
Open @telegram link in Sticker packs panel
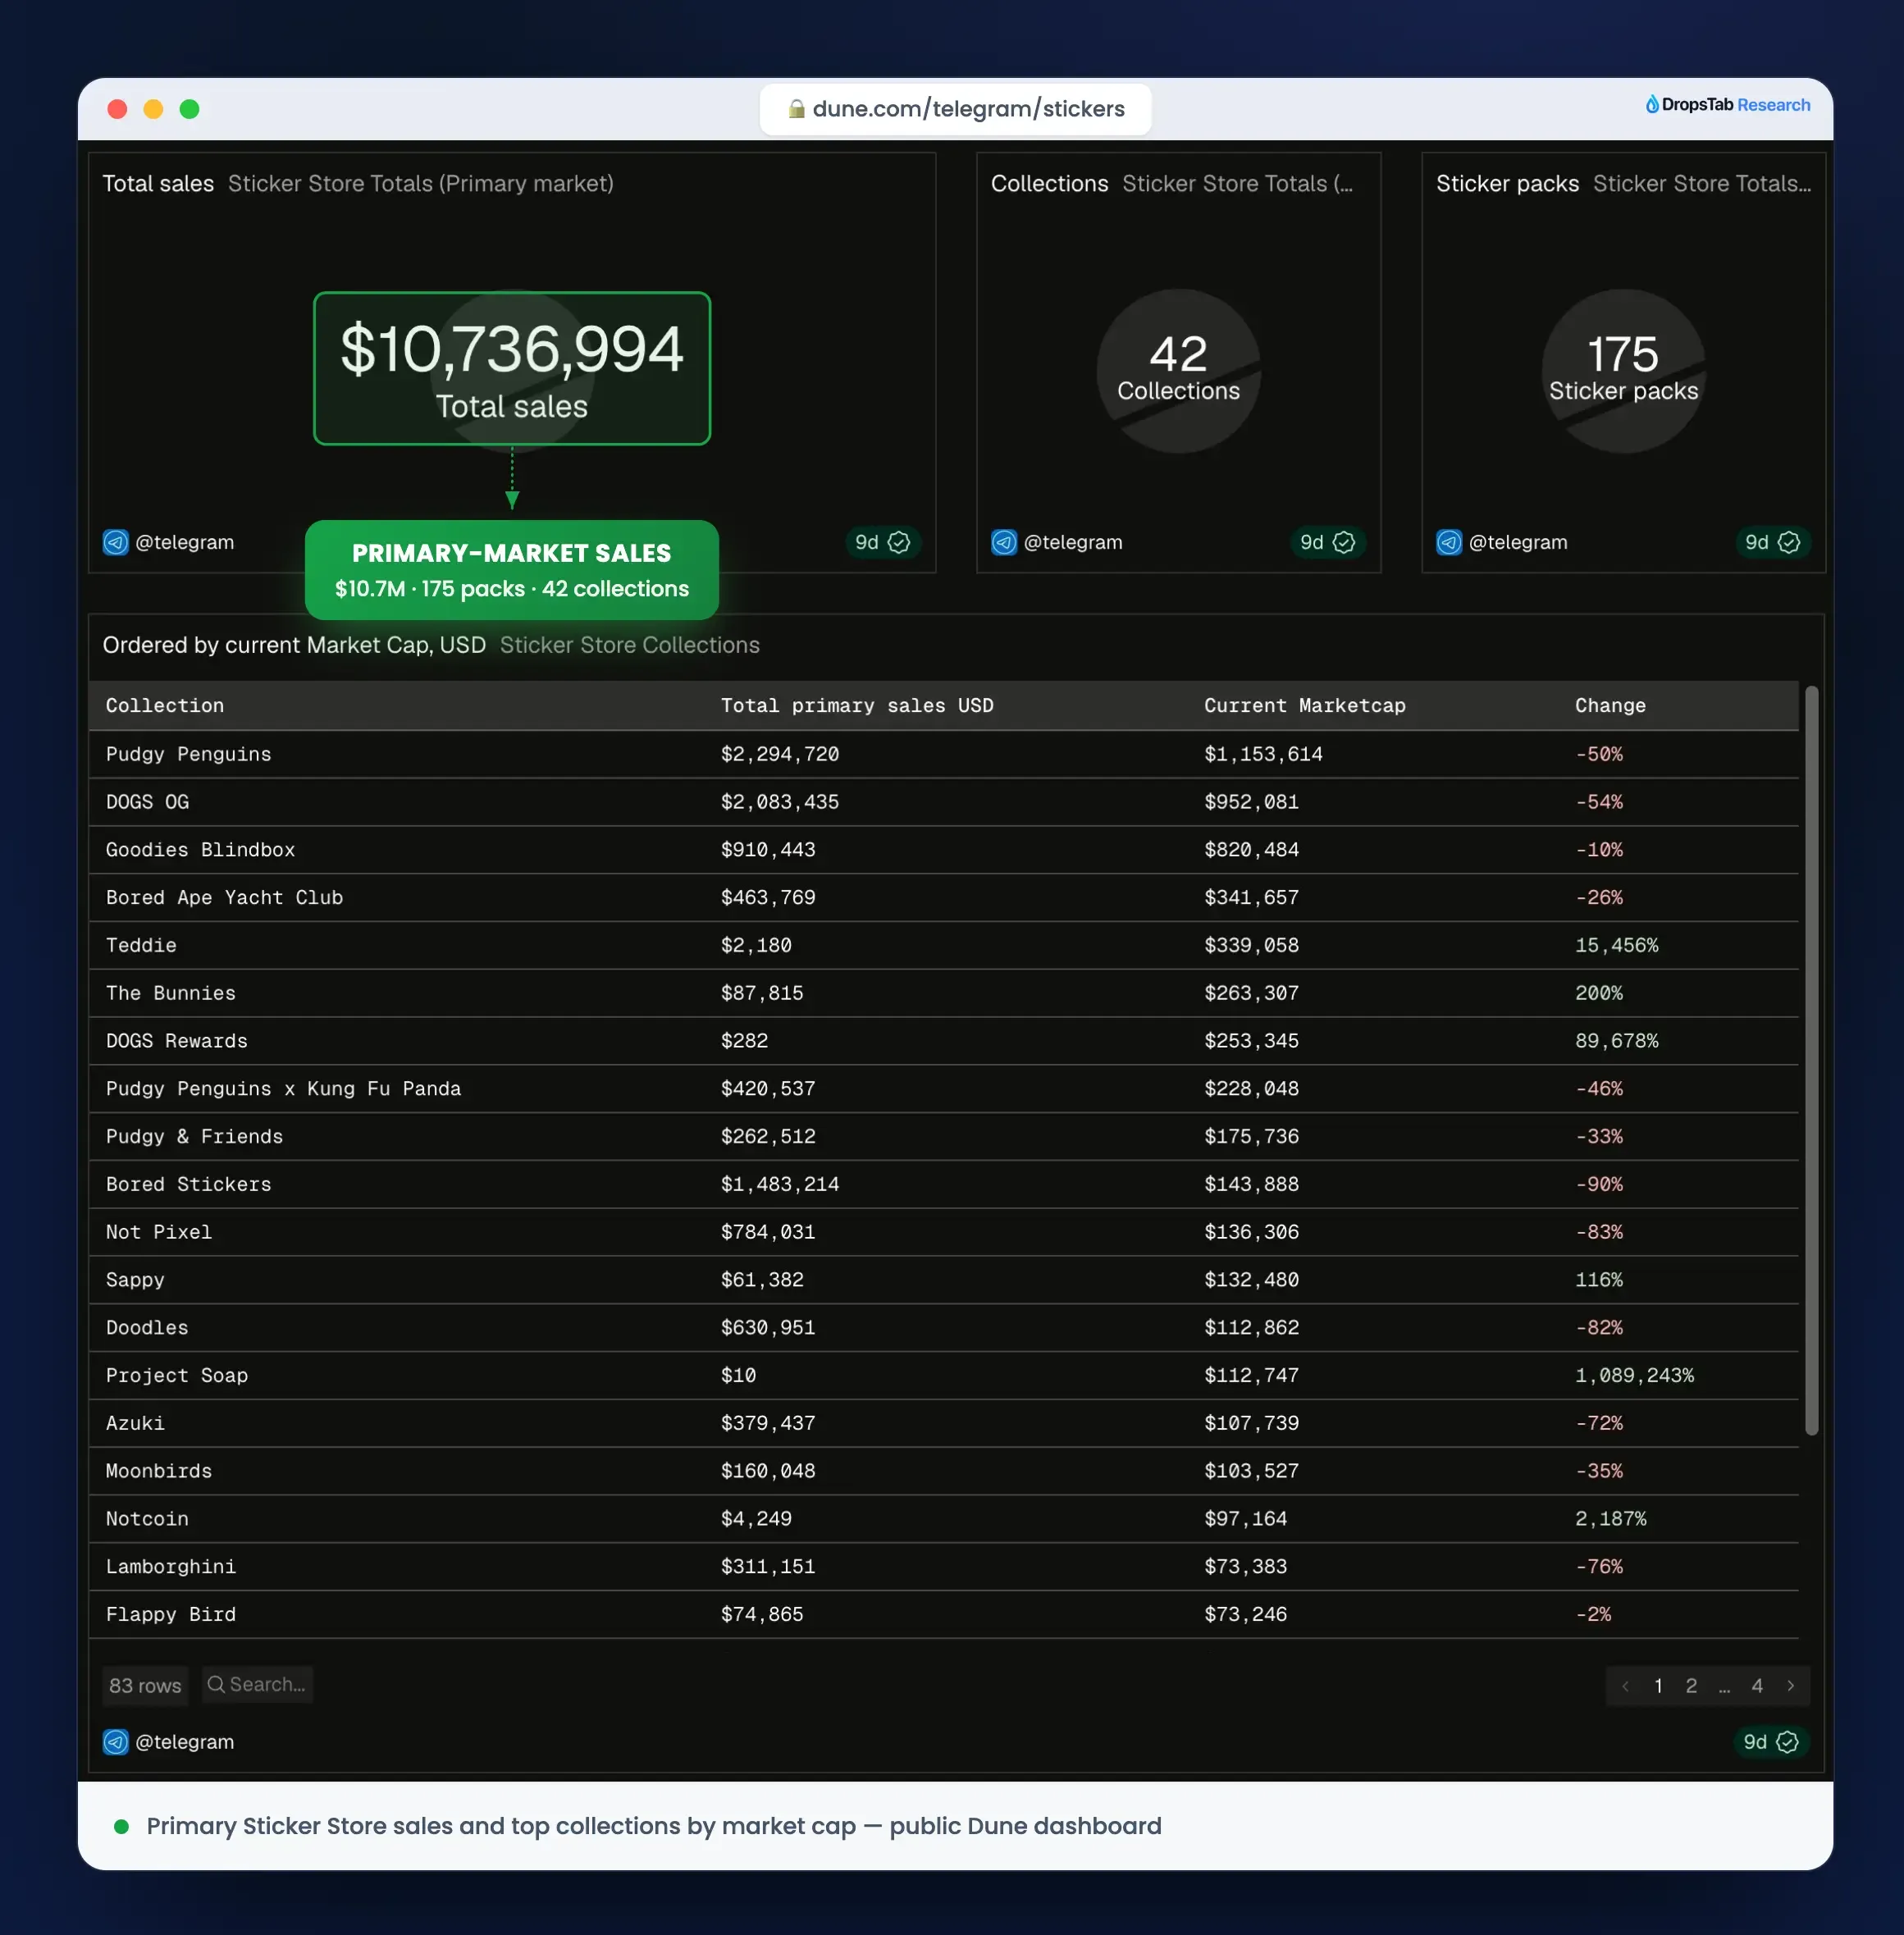pyautogui.click(x=1518, y=542)
